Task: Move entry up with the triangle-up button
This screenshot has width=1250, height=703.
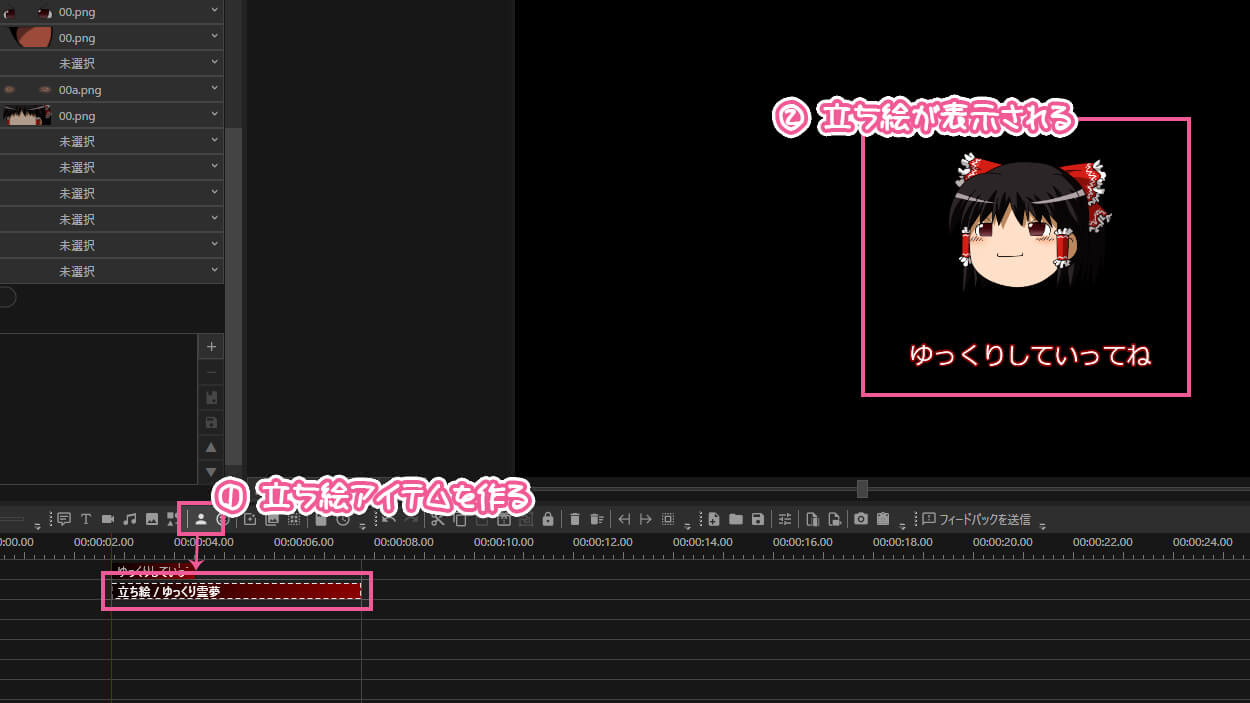Action: [x=211, y=447]
